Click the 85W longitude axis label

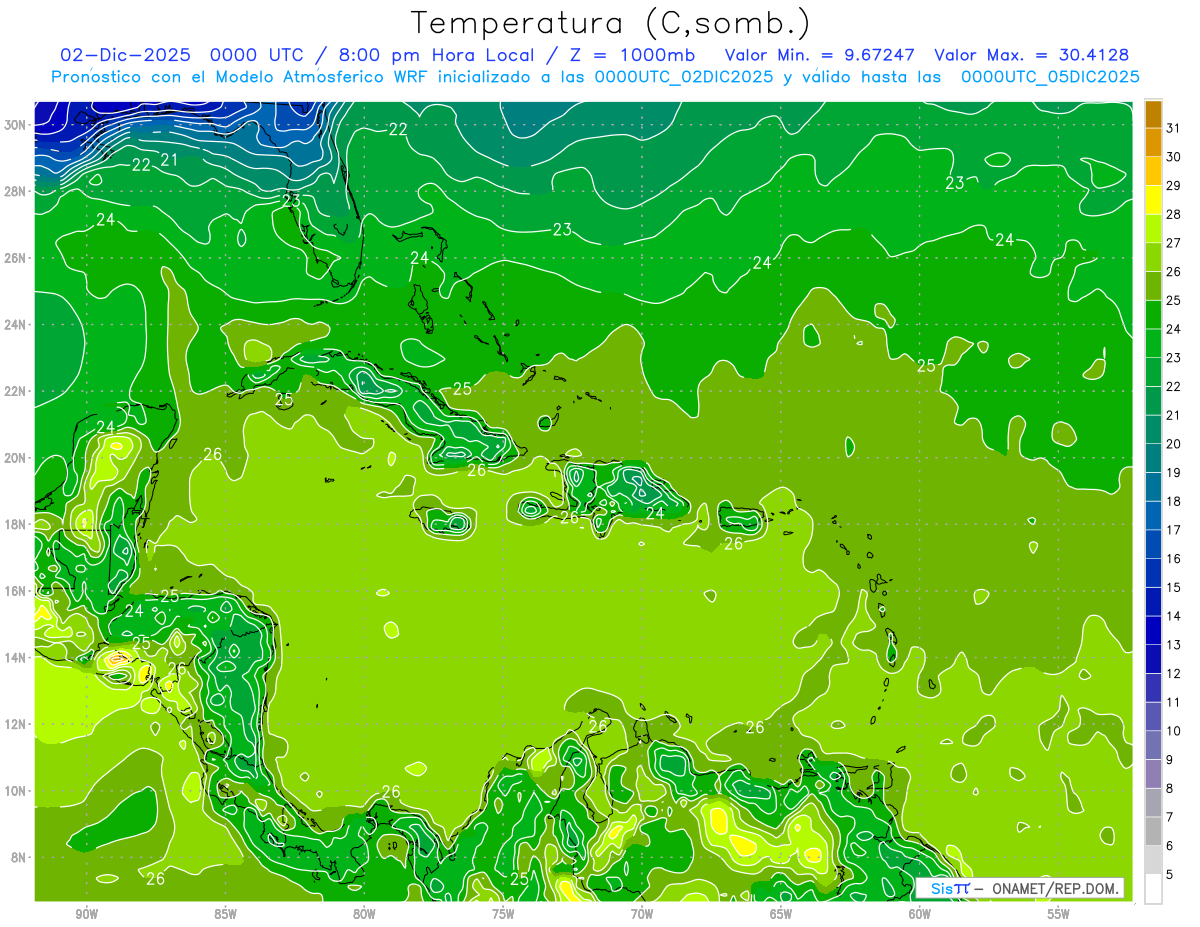tap(225, 914)
